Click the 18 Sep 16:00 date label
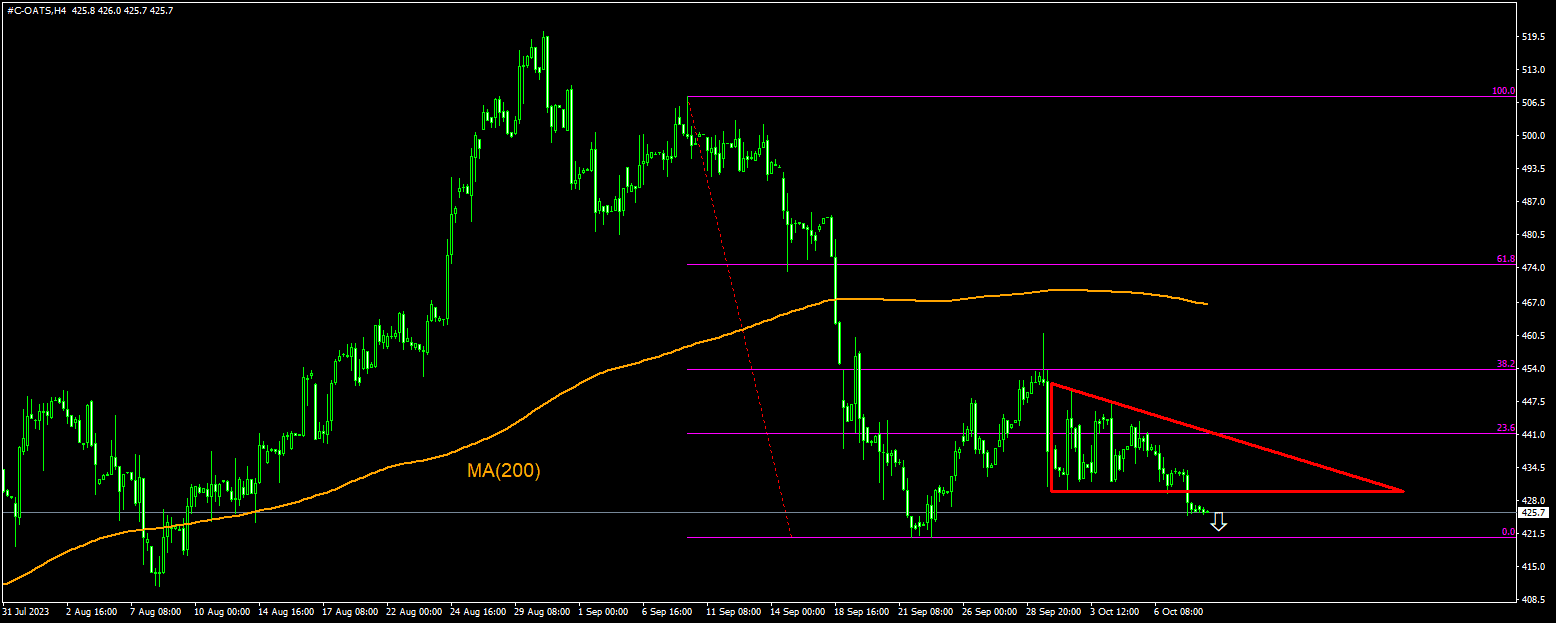1556x623 pixels. pyautogui.click(x=861, y=611)
